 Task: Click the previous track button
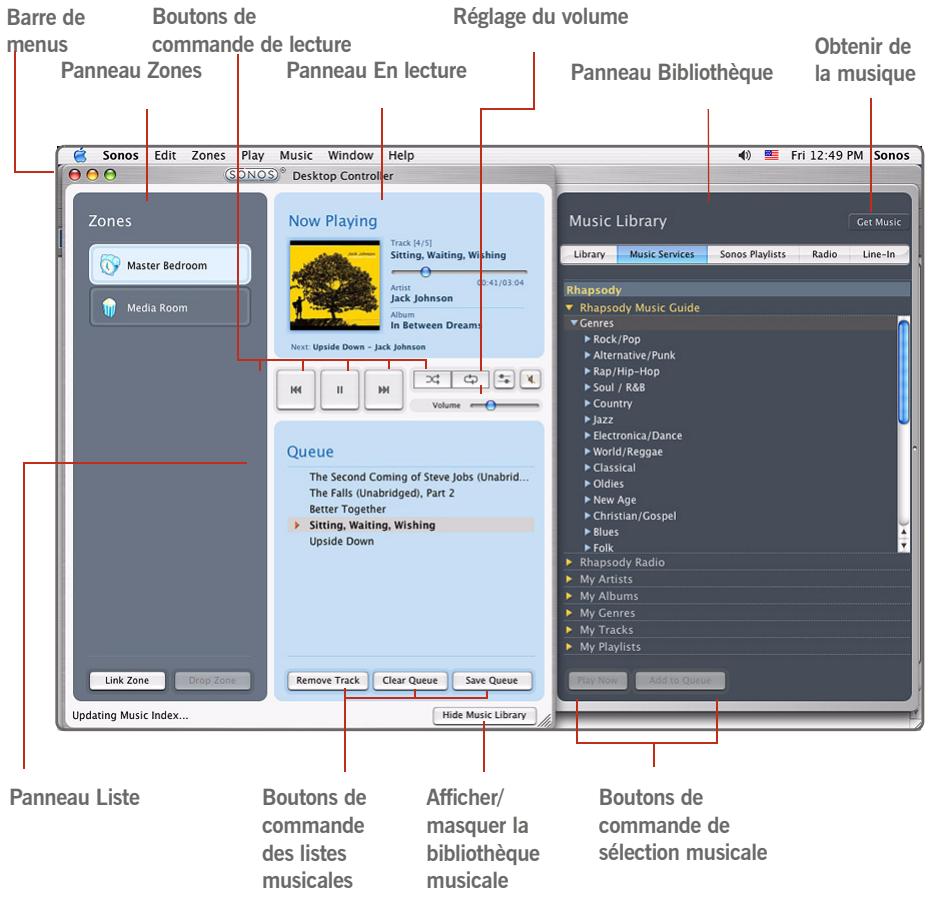pos(296,390)
